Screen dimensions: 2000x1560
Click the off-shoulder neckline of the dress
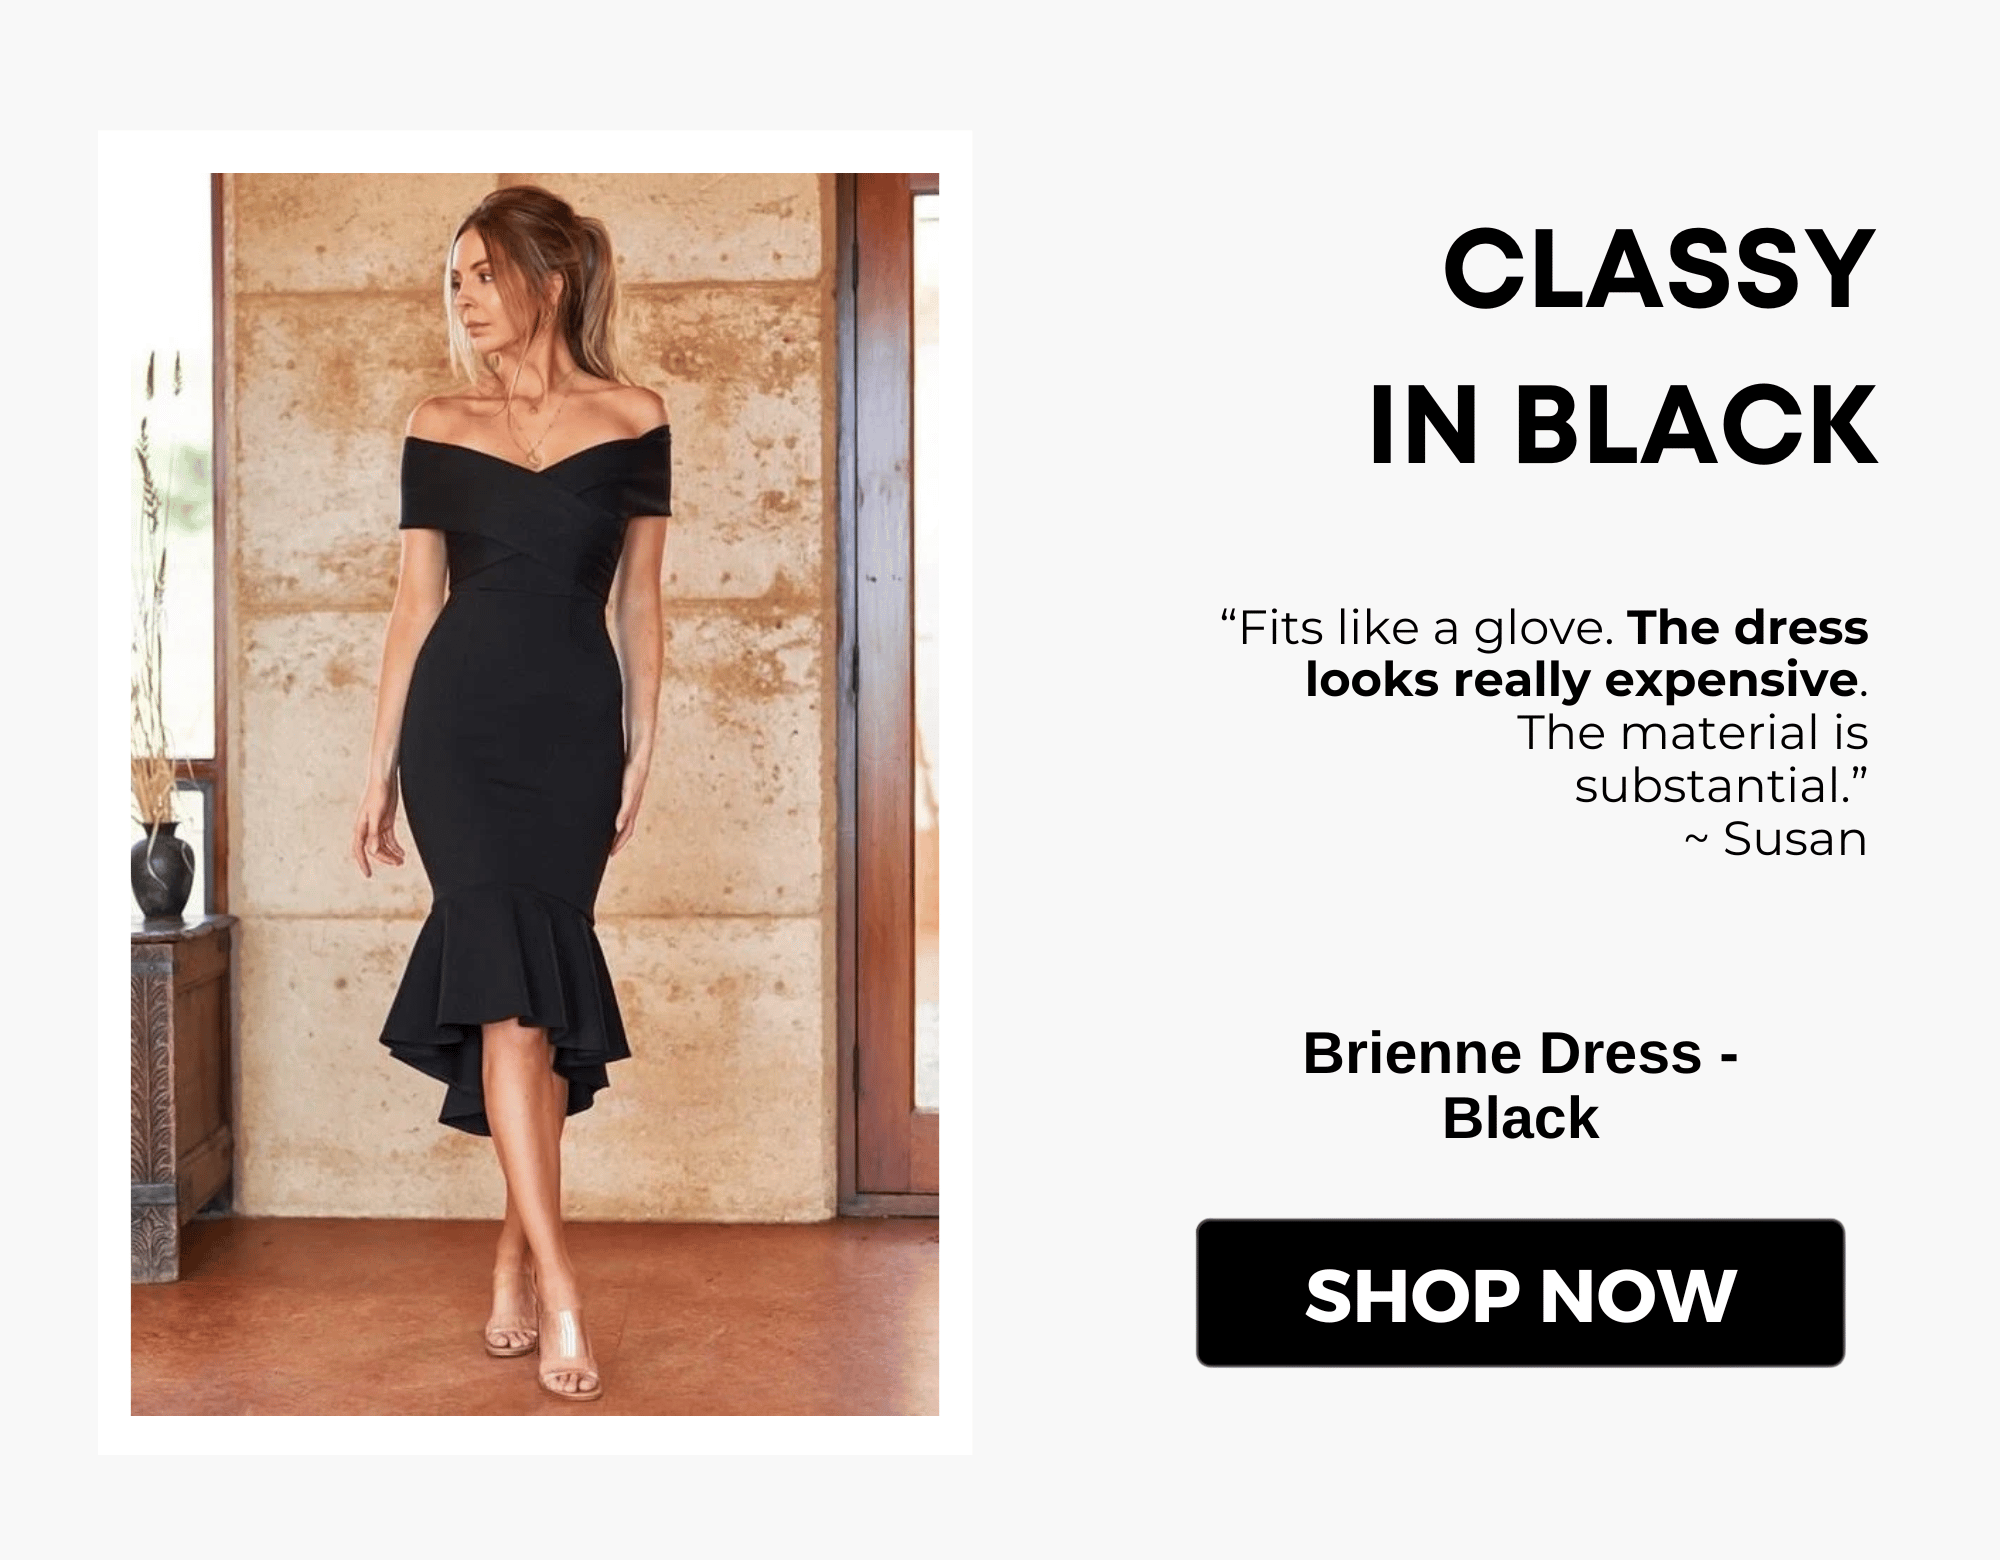click(x=536, y=450)
